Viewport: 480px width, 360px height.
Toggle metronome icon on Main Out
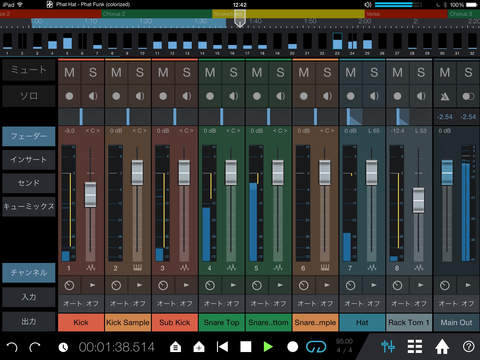click(445, 96)
